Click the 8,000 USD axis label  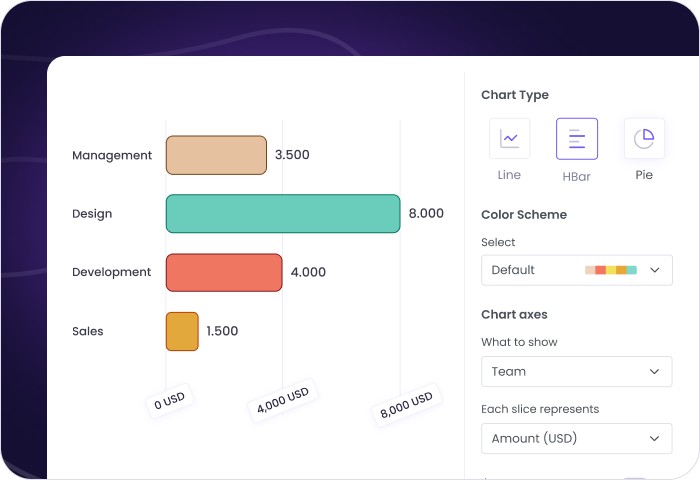point(406,404)
